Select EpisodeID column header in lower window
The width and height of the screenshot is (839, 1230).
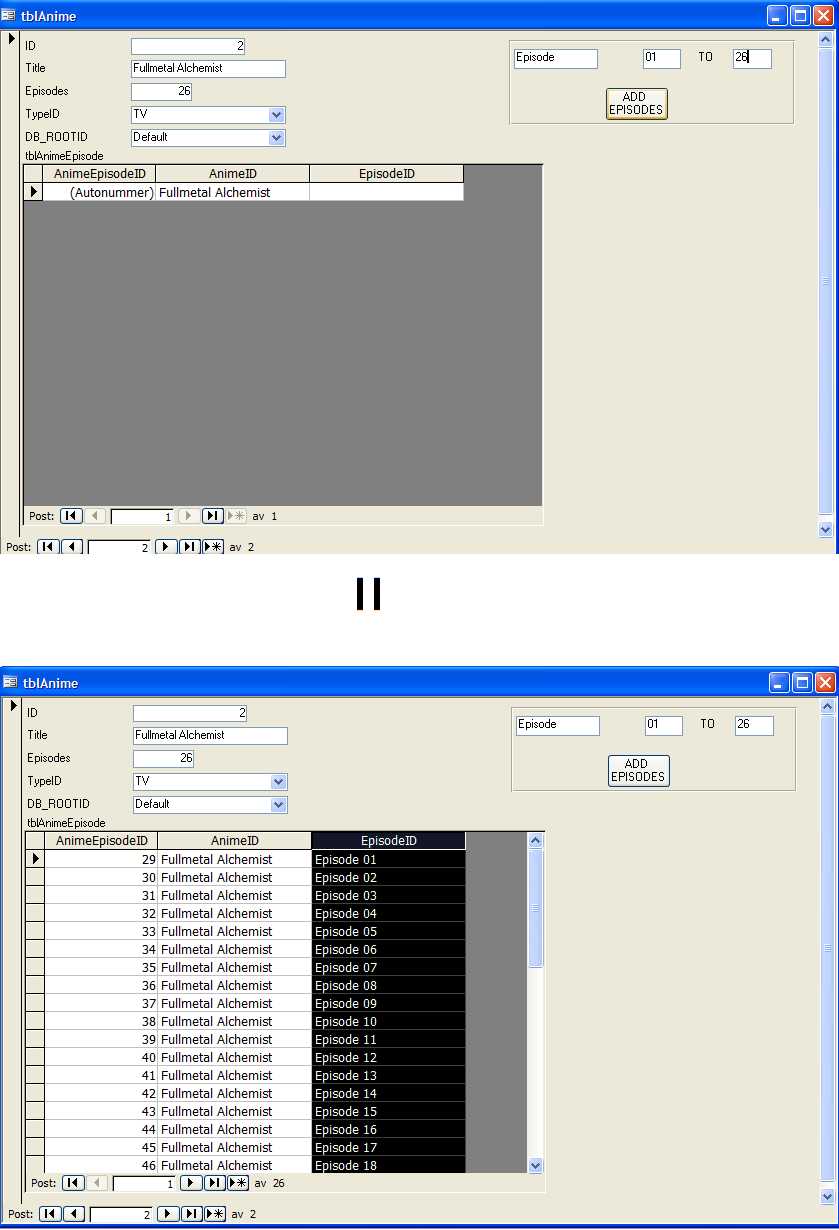pyautogui.click(x=388, y=841)
